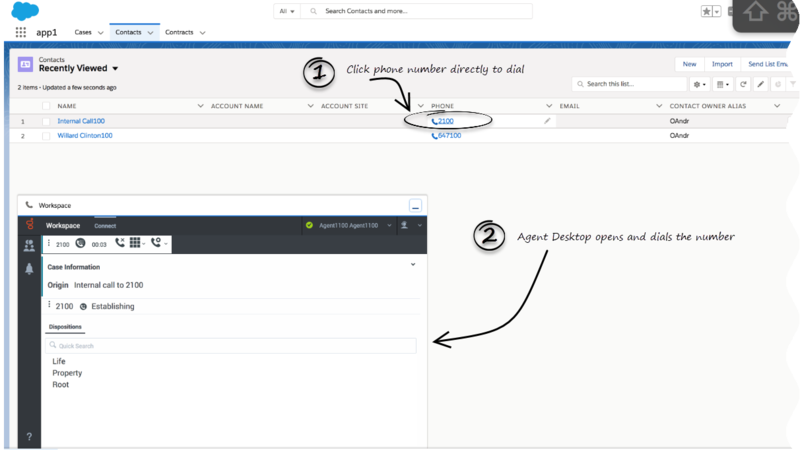The image size is (800, 450).
Task: Click the notification bell in Workspace sidebar
Action: coord(29,268)
